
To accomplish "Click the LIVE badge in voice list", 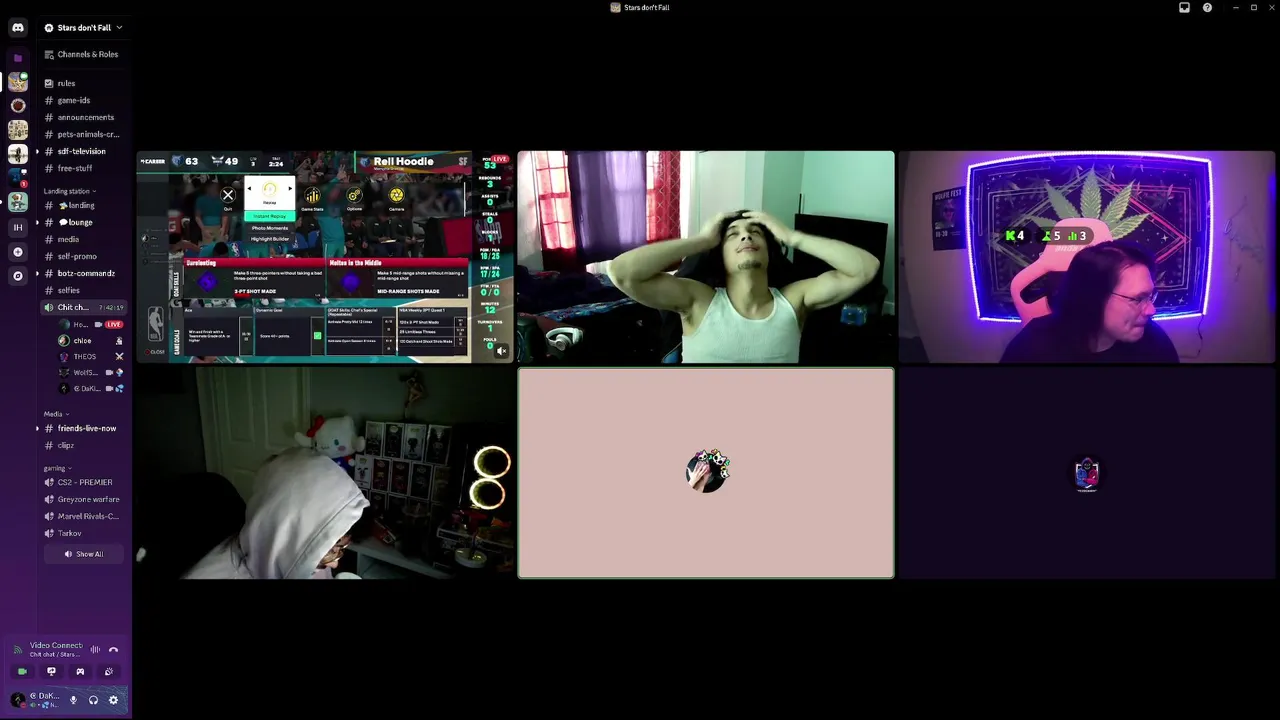I will 114,325.
